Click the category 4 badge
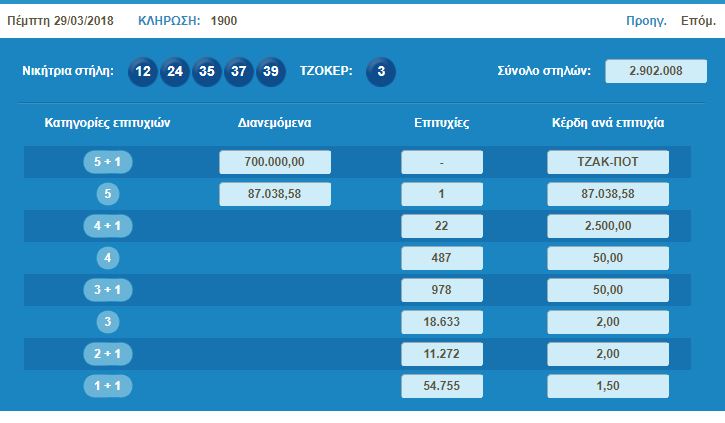725x423 pixels. (x=108, y=257)
